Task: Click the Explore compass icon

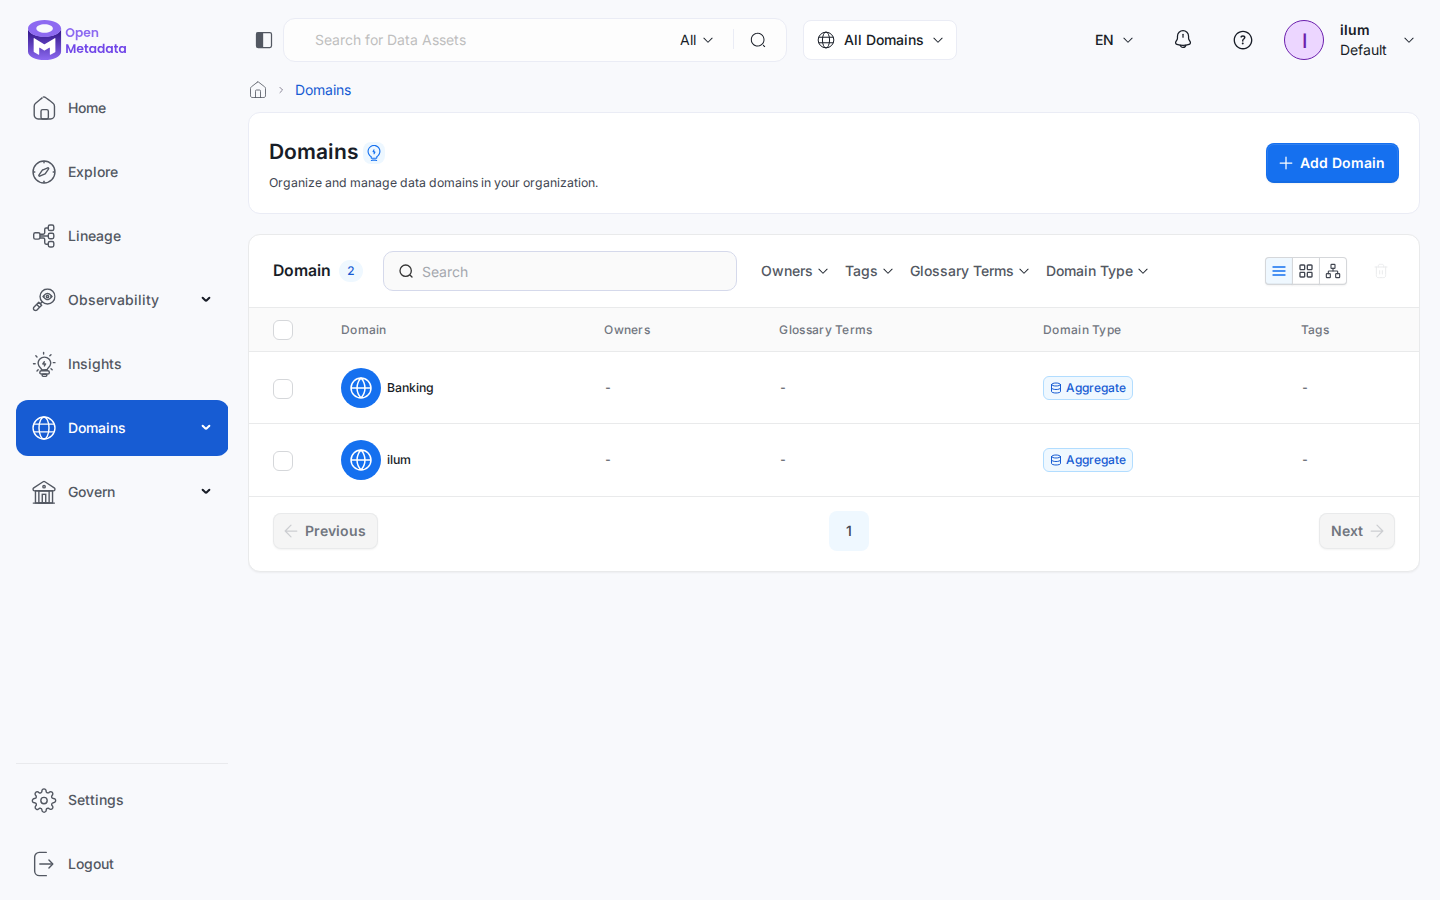Action: (x=44, y=172)
